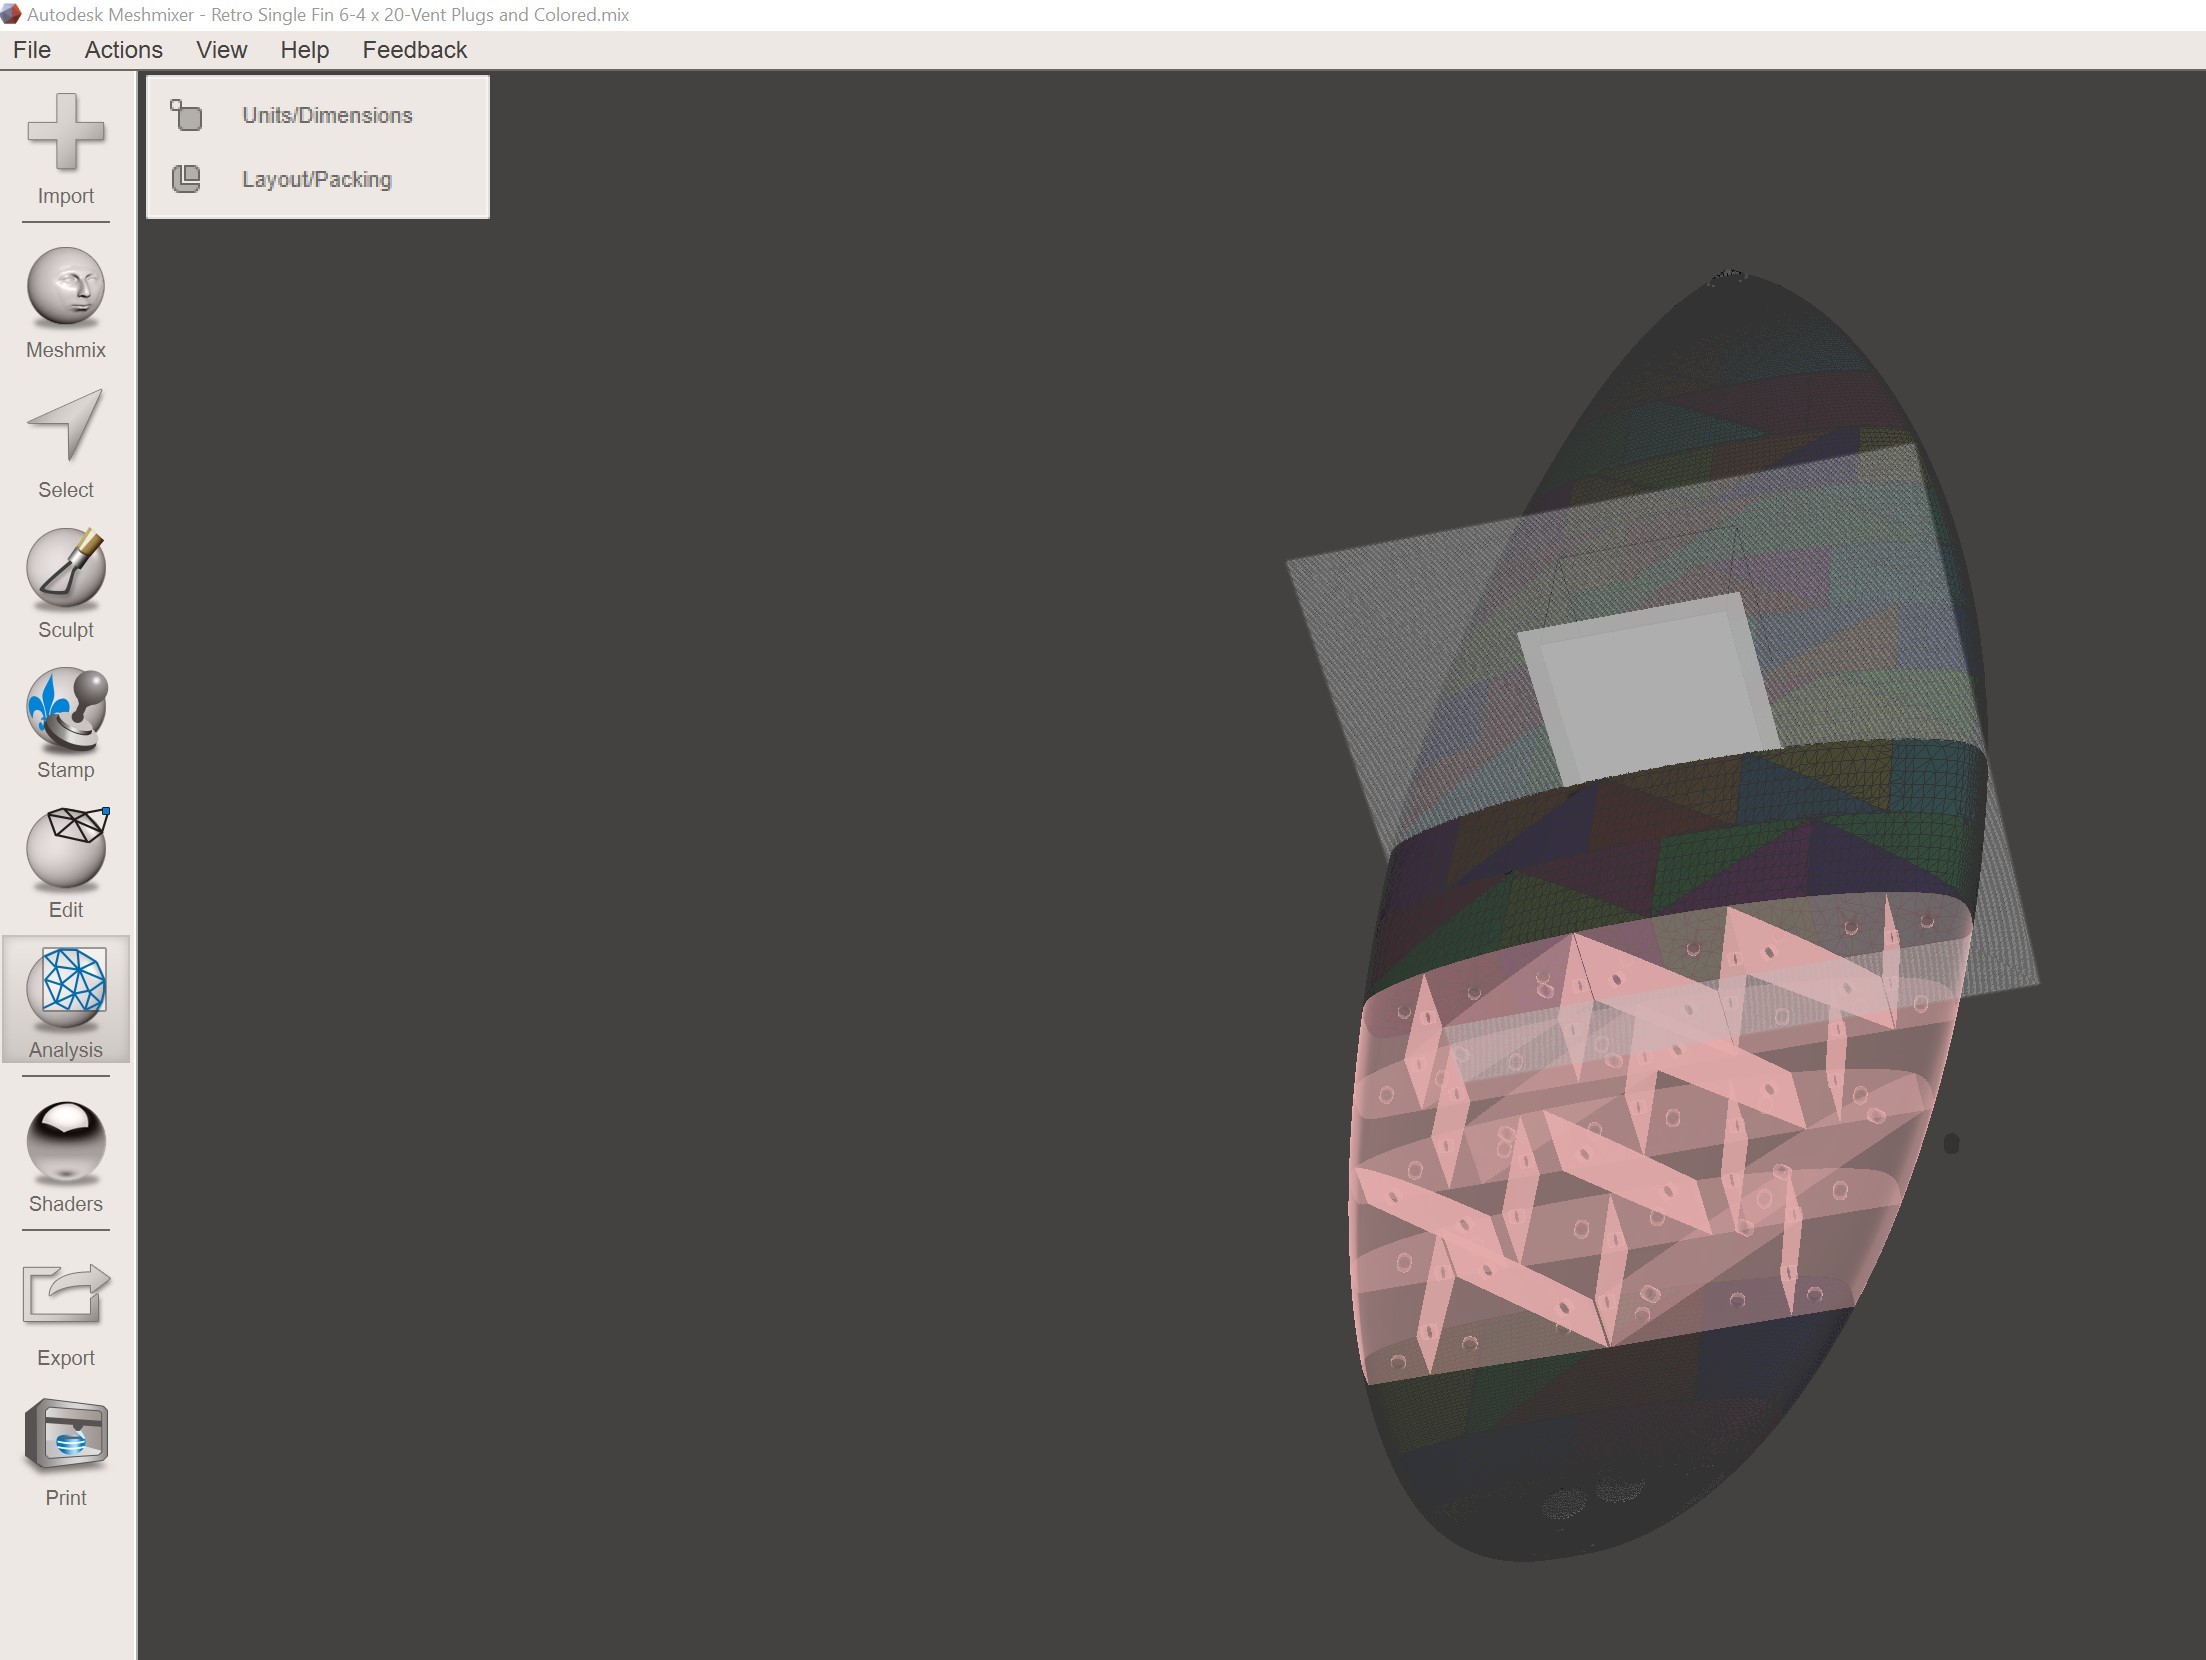Choose Units/Dimensions in the Analysis menu
The height and width of the screenshot is (1660, 2206).
click(327, 115)
